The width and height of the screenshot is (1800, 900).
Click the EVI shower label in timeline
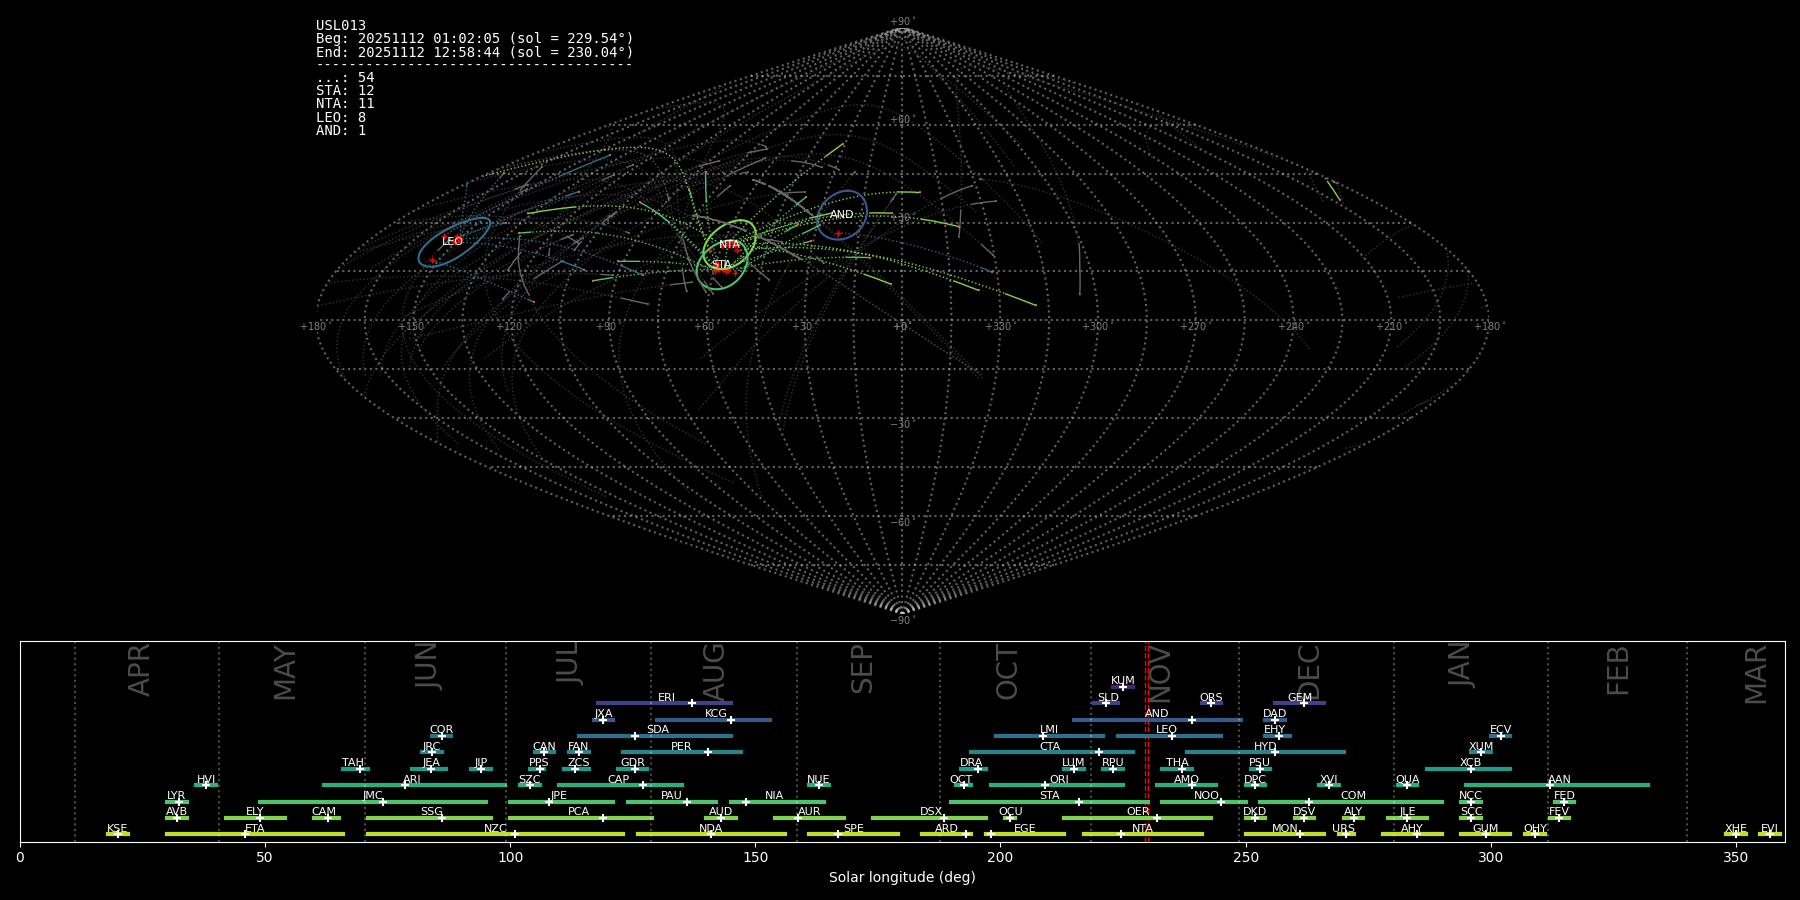pyautogui.click(x=1769, y=829)
